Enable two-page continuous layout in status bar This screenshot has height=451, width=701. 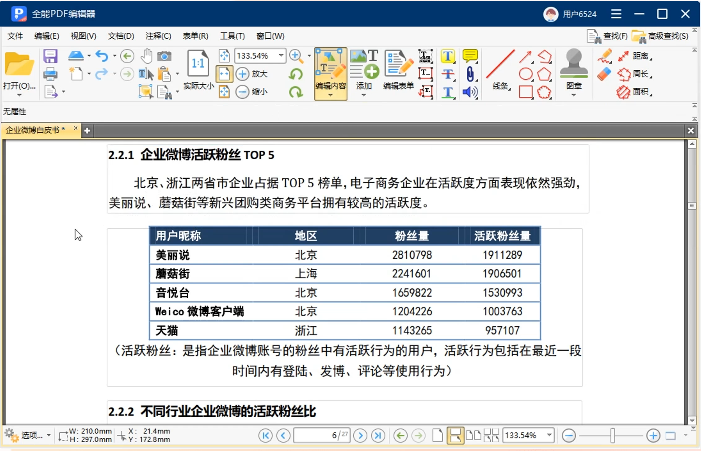coord(491,435)
